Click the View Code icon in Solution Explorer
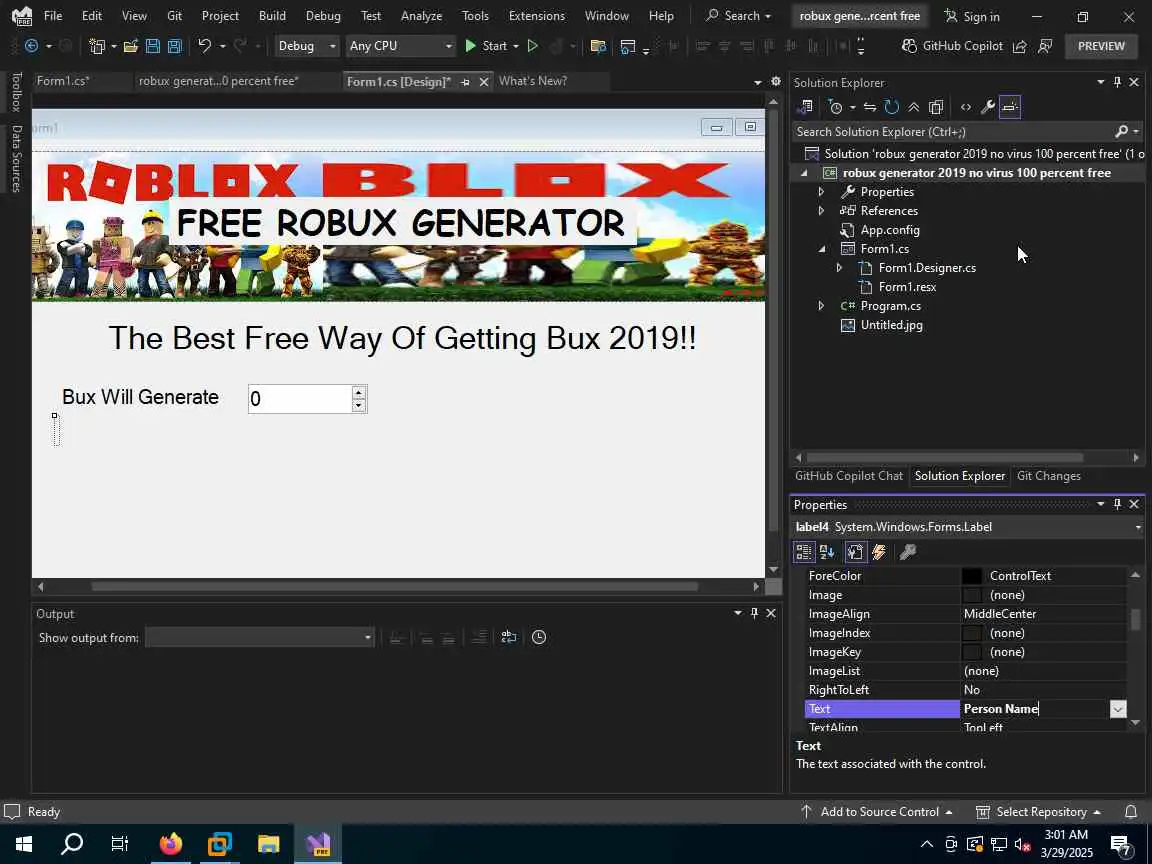This screenshot has width=1152, height=864. 965,107
